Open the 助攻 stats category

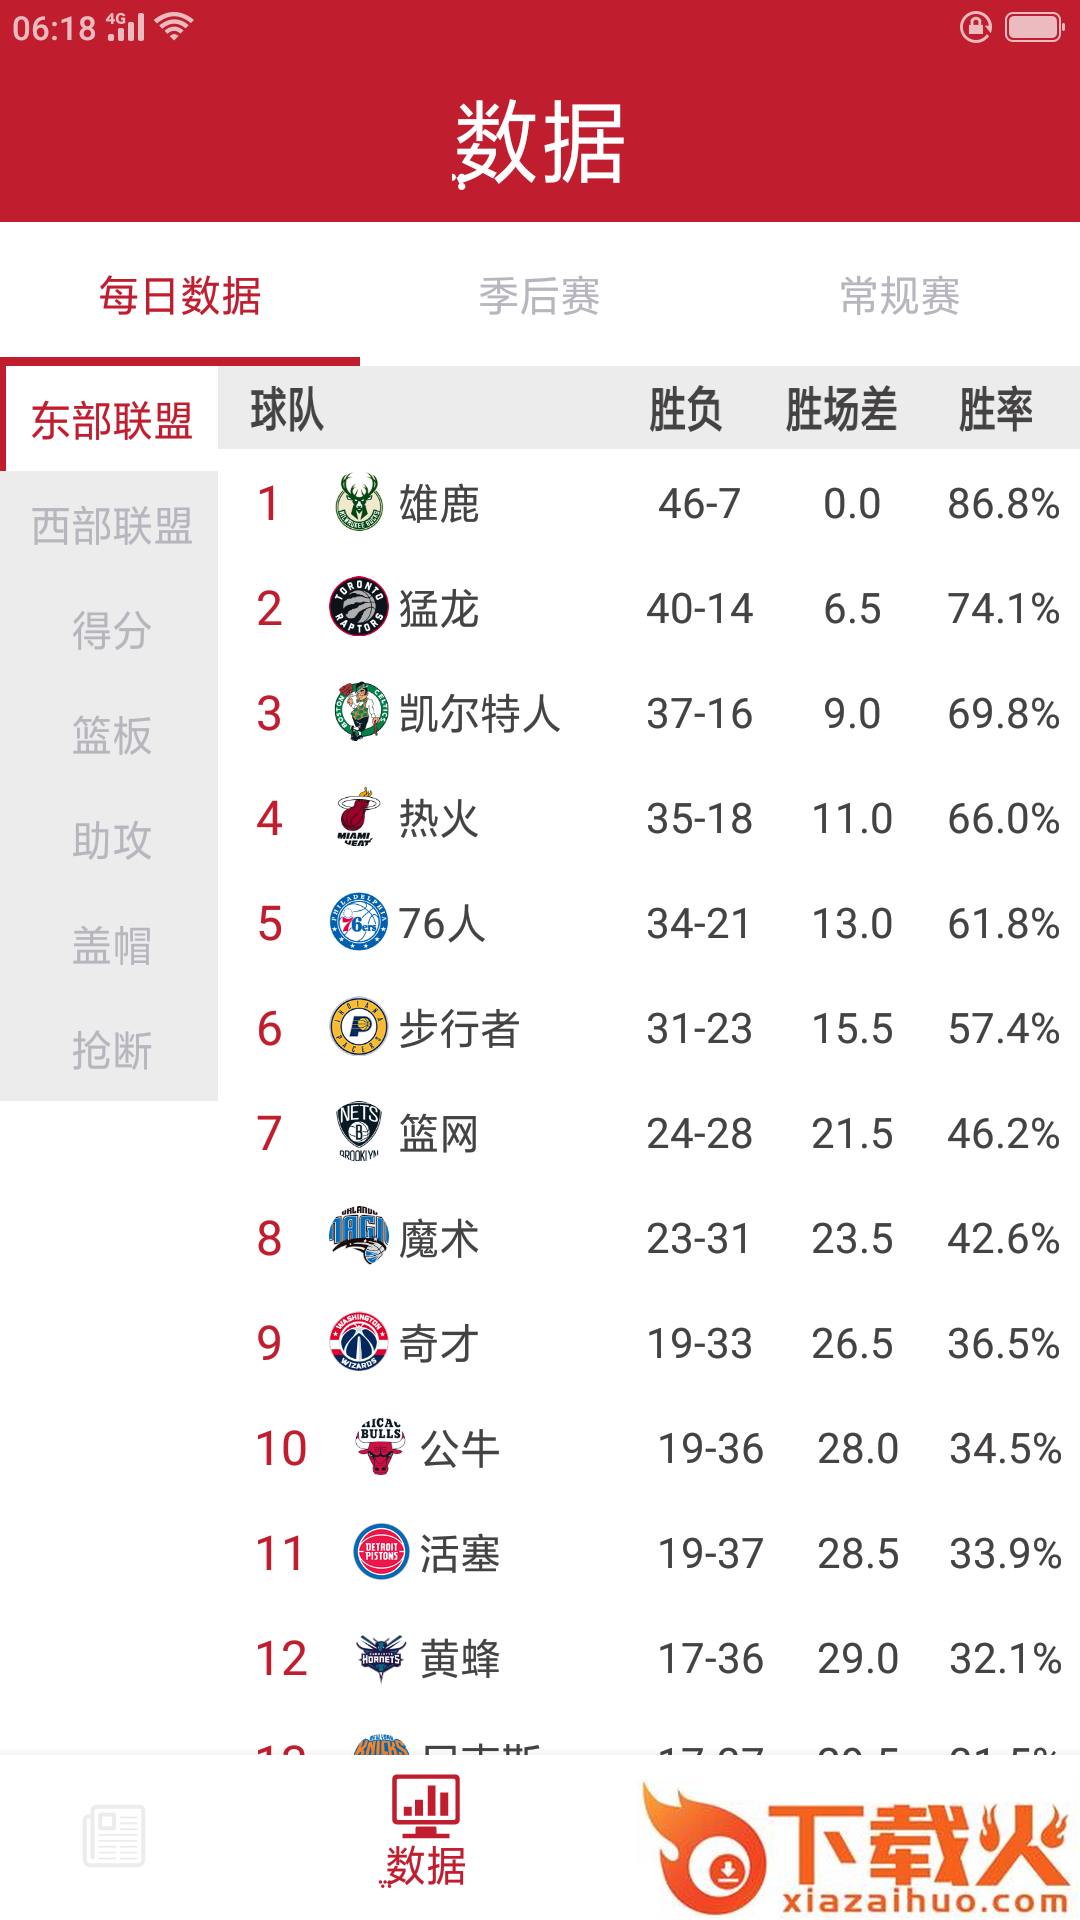111,841
